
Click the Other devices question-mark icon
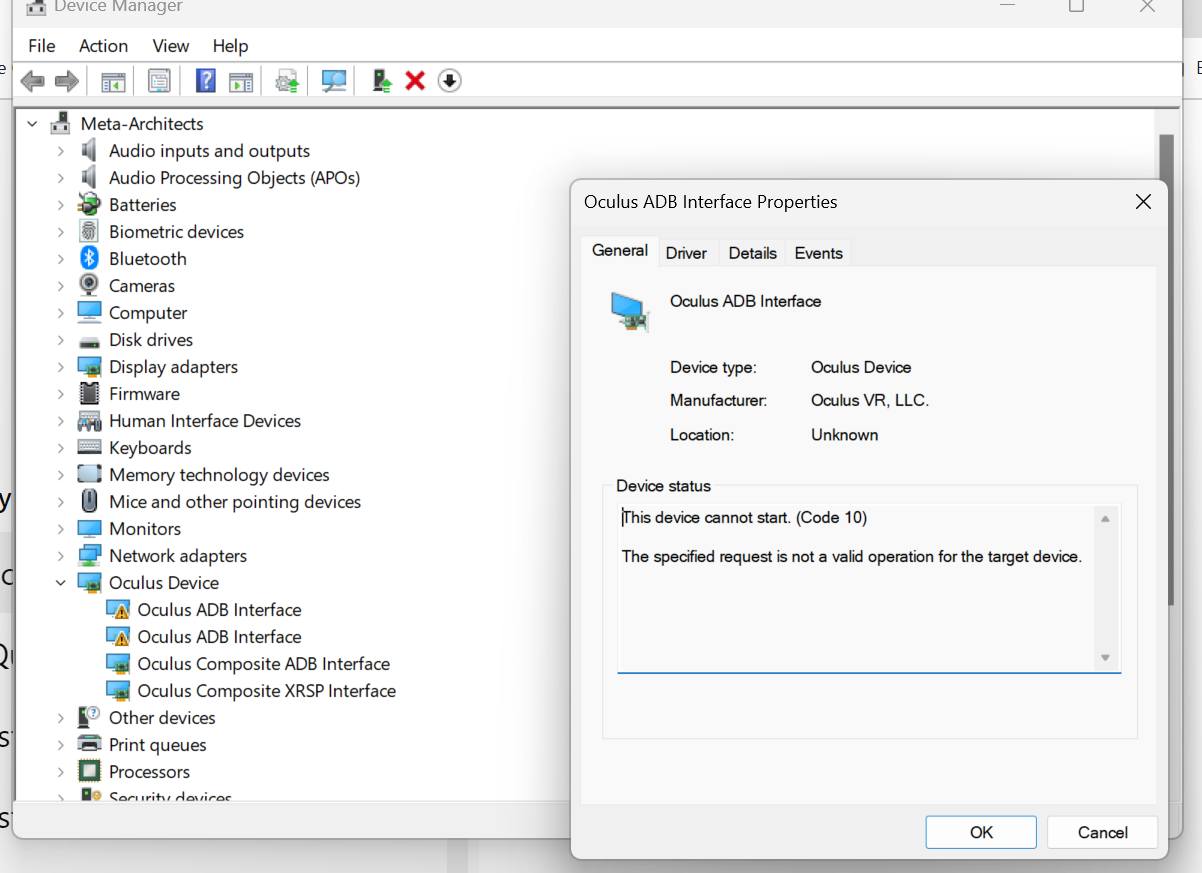coord(90,717)
